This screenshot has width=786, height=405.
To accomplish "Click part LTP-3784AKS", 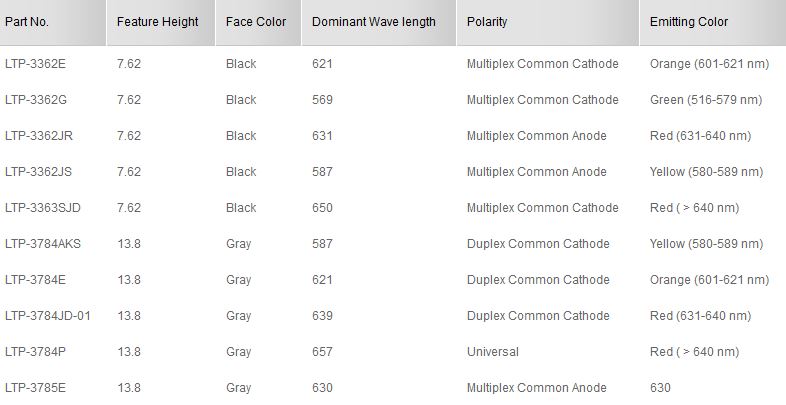I will (43, 244).
